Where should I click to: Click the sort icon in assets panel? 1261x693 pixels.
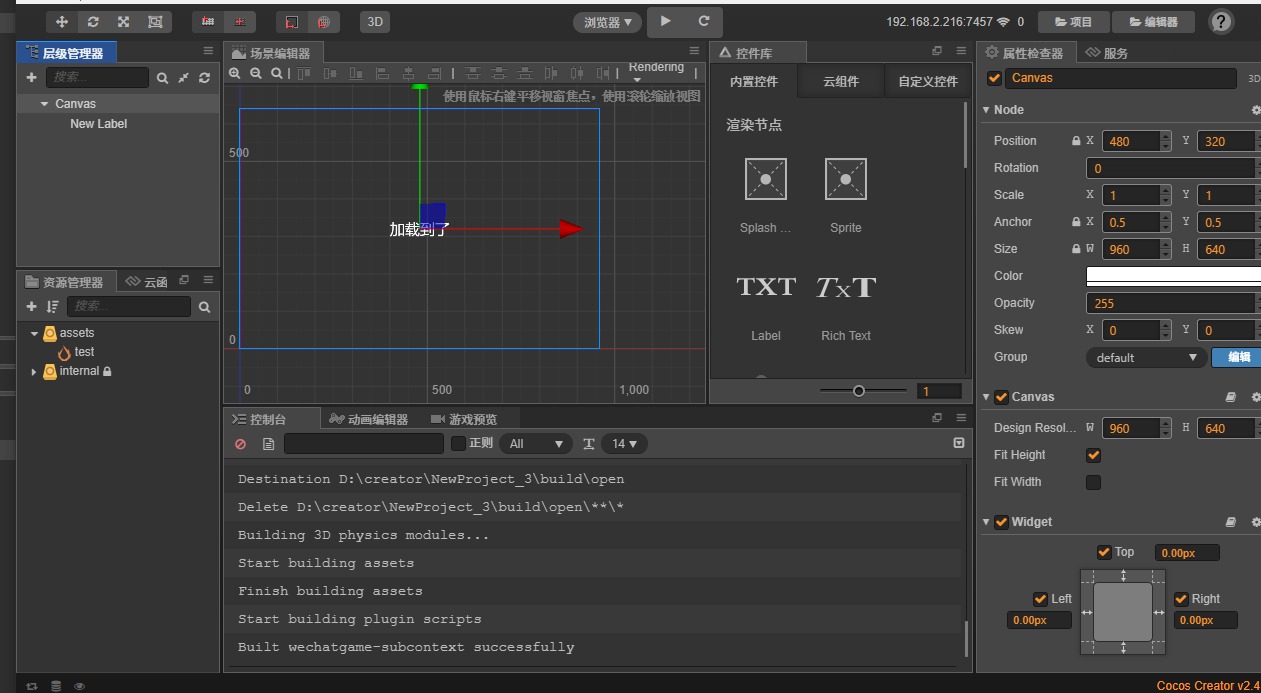pos(53,307)
